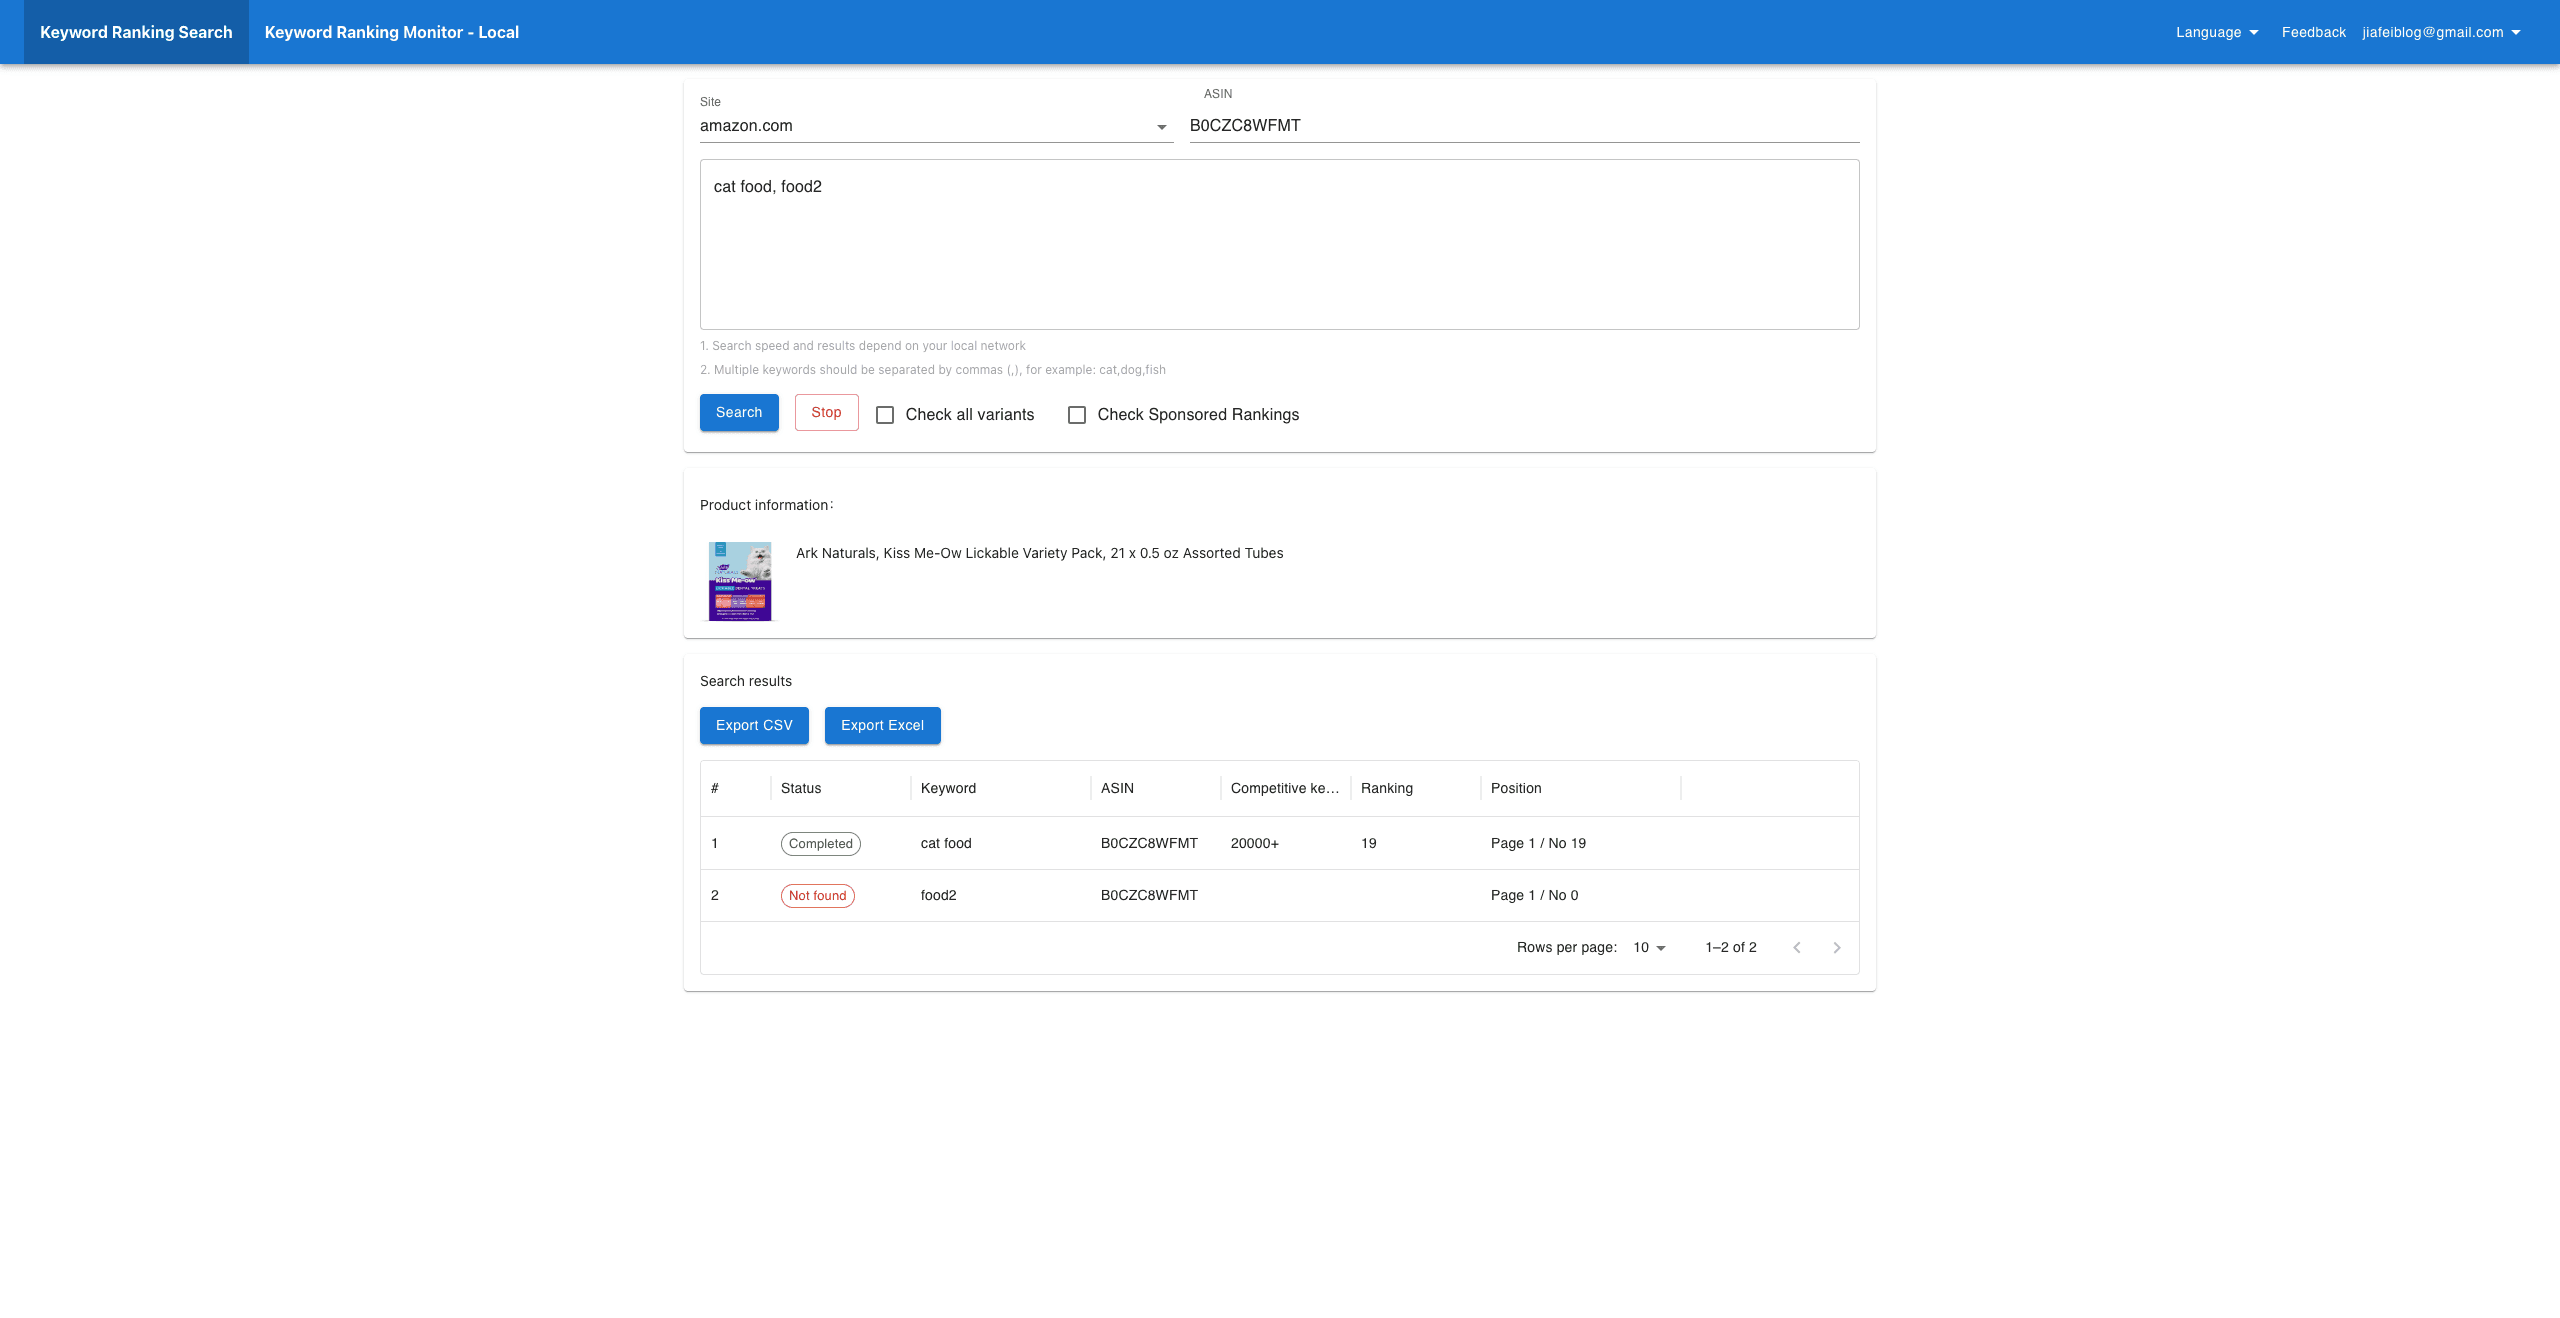Enable Check all variants
Viewport: 2560px width, 1318px height.
click(884, 414)
